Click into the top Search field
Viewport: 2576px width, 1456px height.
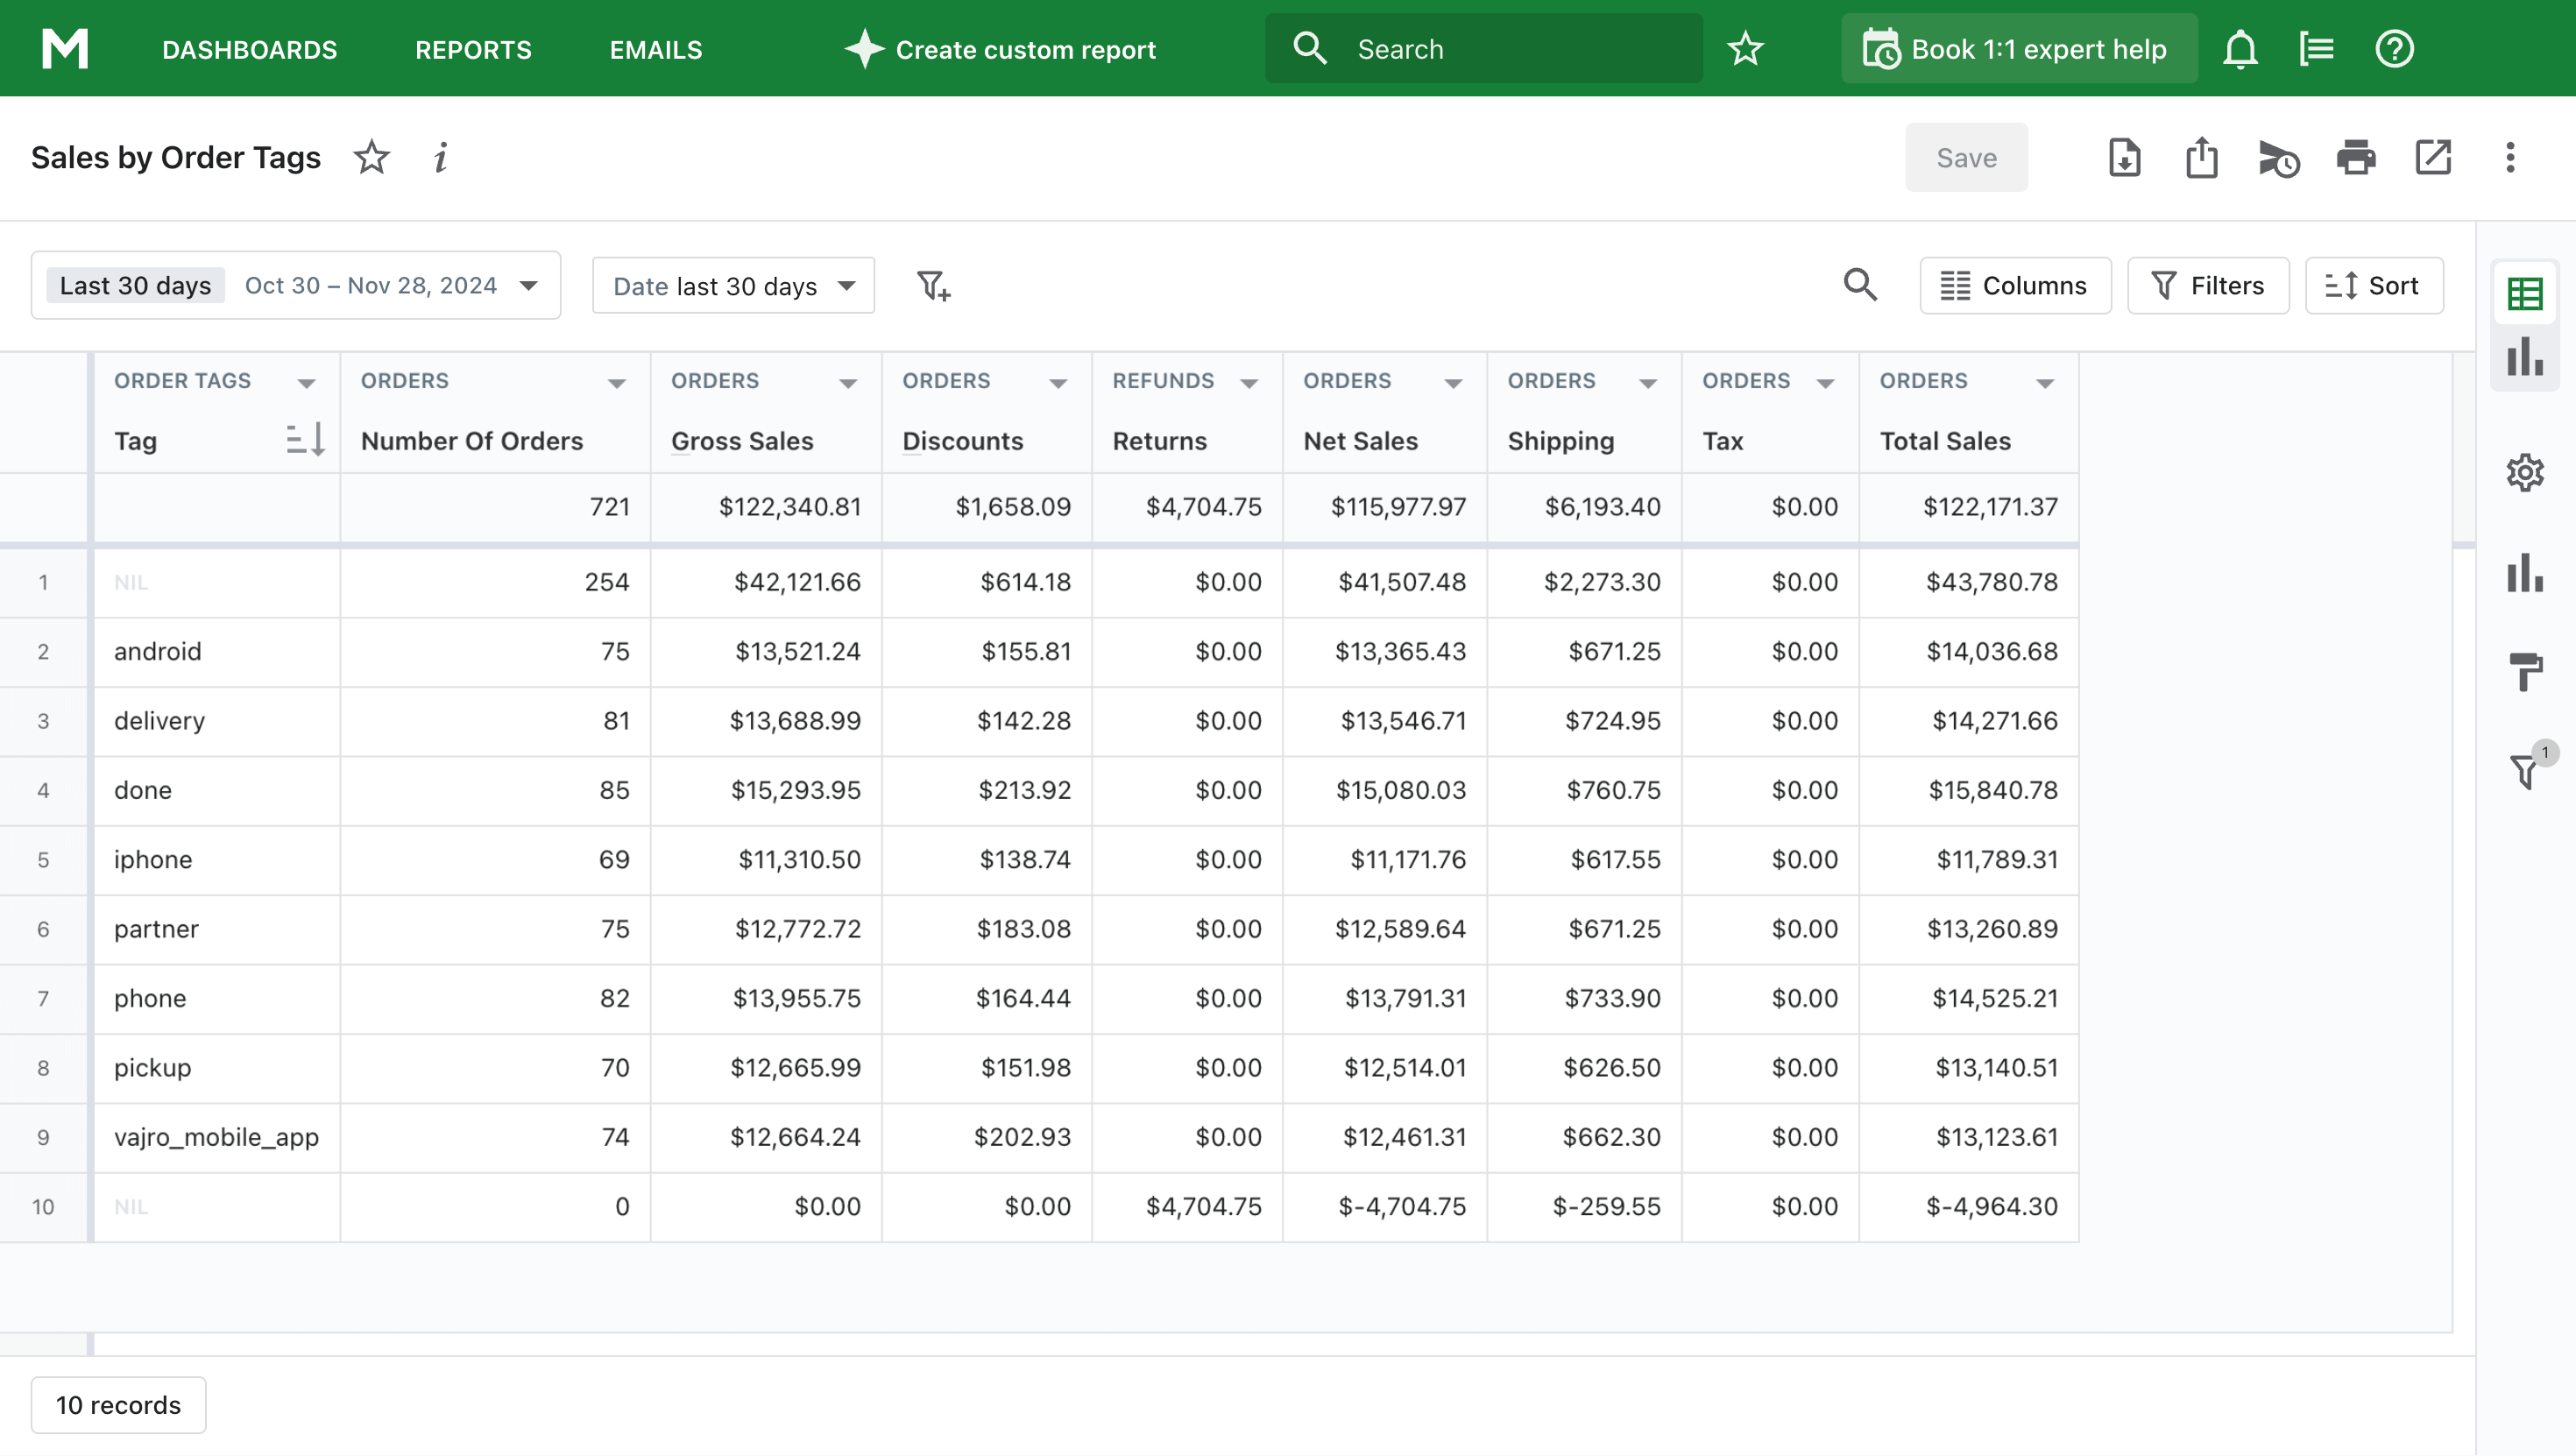(x=1500, y=49)
